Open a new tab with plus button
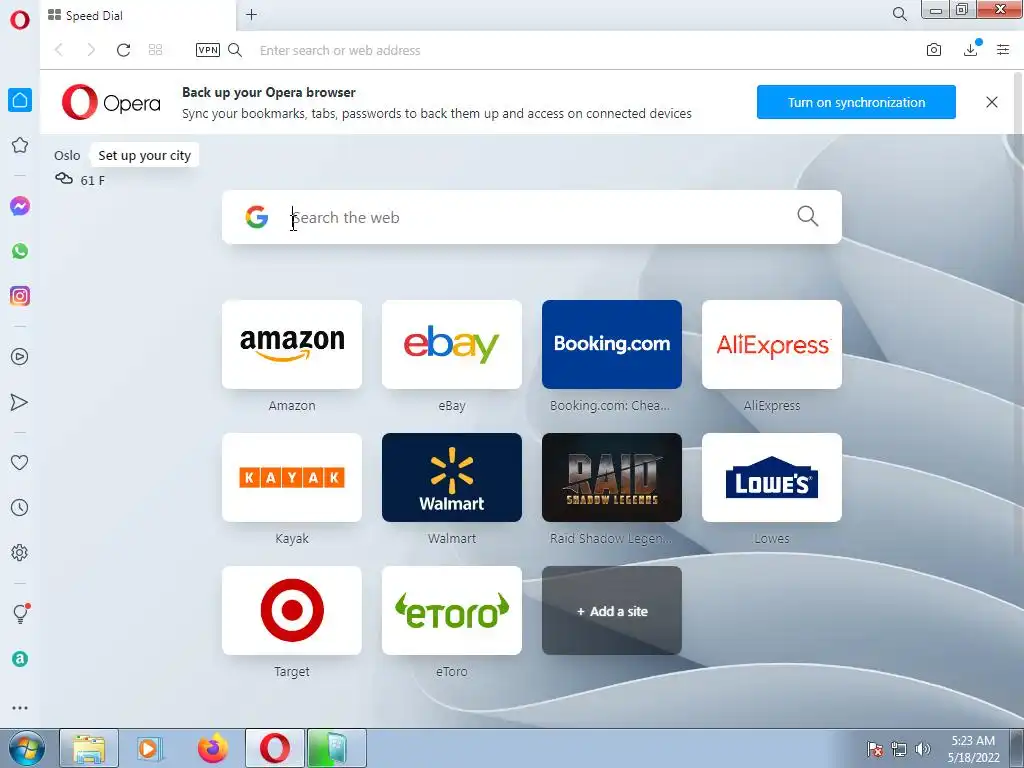 point(251,14)
